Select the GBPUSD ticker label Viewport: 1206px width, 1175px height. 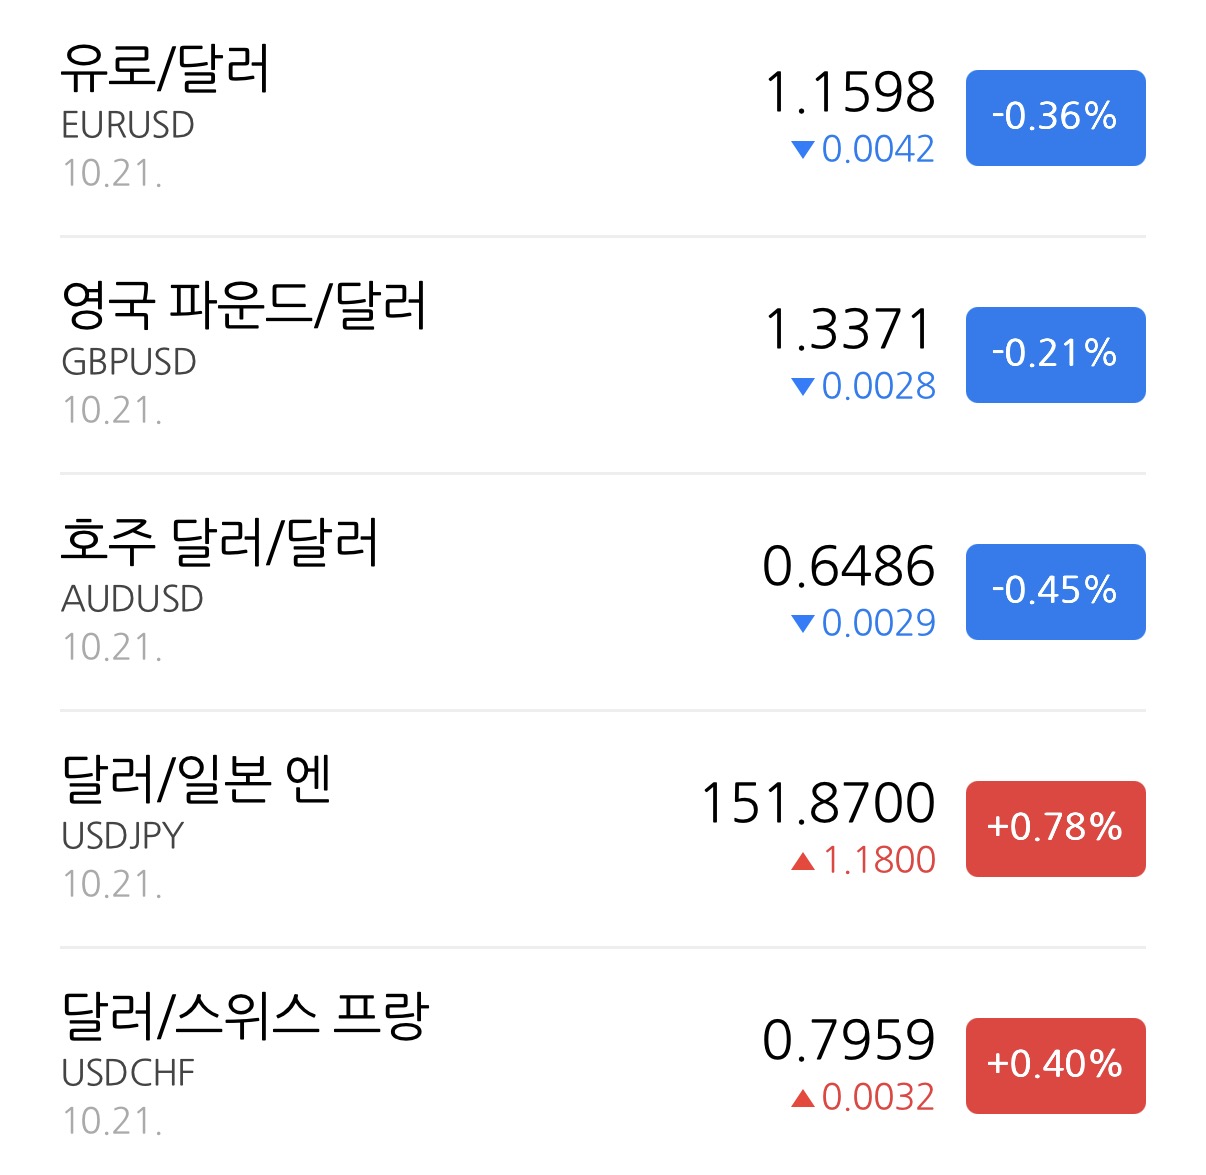(129, 362)
